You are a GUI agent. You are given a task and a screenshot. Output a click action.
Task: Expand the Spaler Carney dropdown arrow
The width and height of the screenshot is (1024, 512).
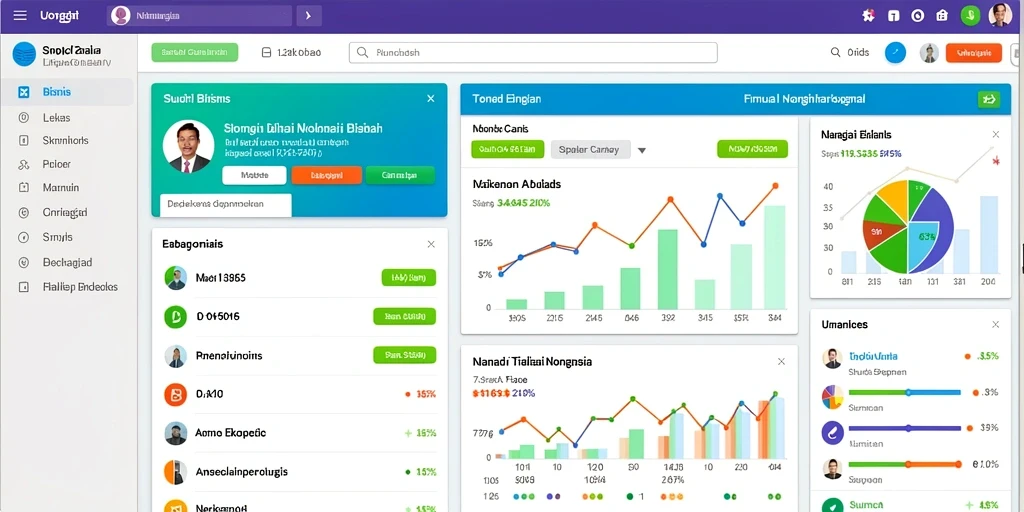[641, 150]
